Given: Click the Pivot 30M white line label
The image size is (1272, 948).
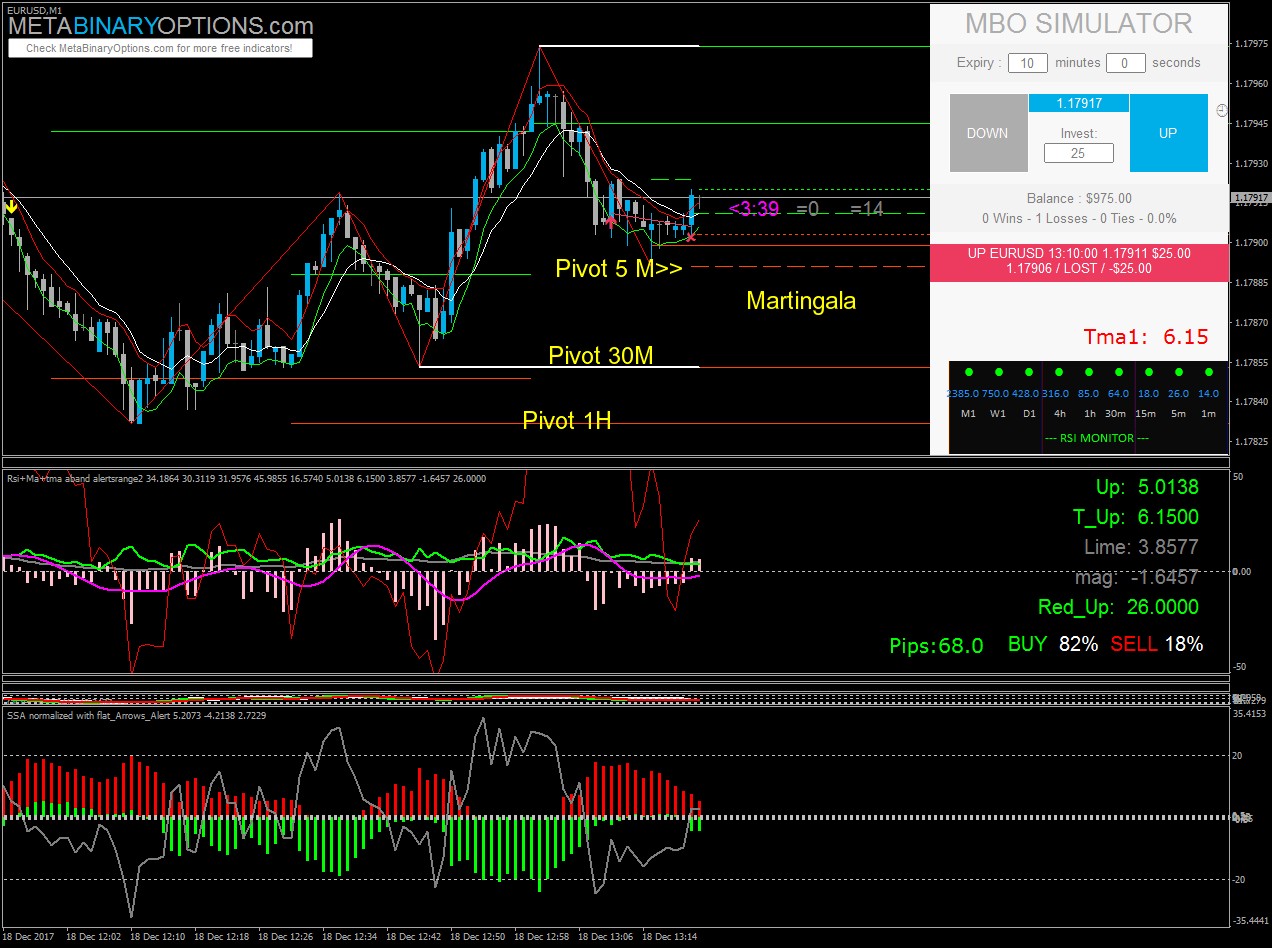Looking at the screenshot, I should click(600, 355).
